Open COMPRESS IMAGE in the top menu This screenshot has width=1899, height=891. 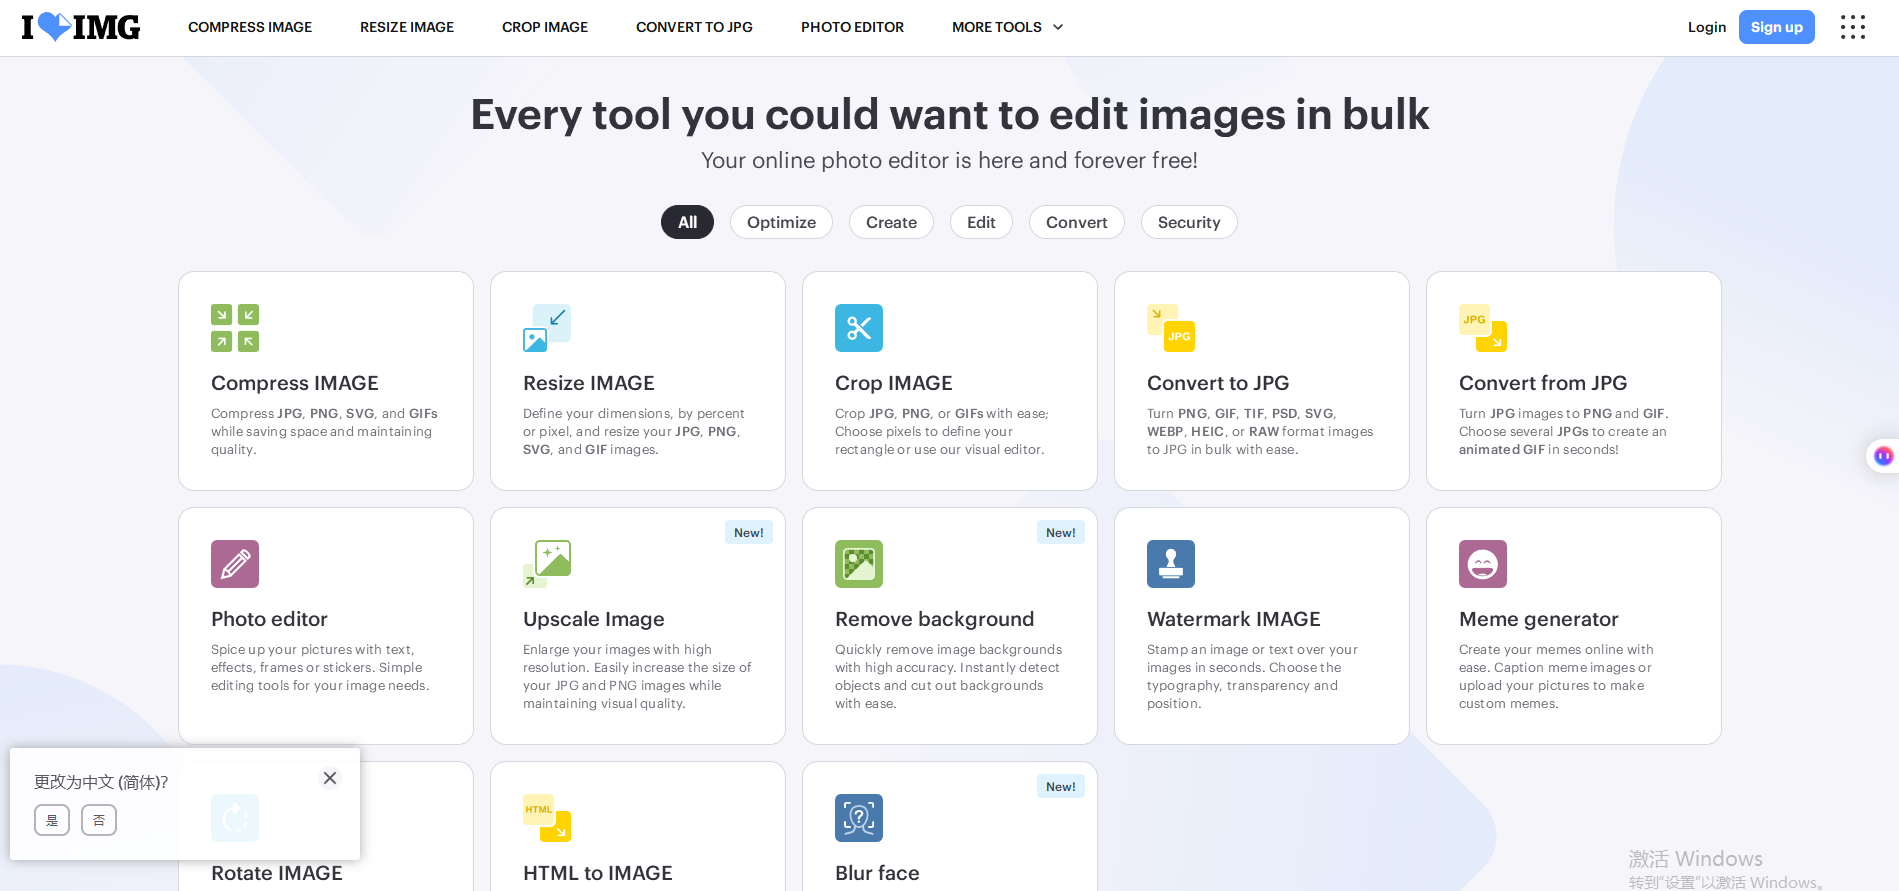(250, 27)
